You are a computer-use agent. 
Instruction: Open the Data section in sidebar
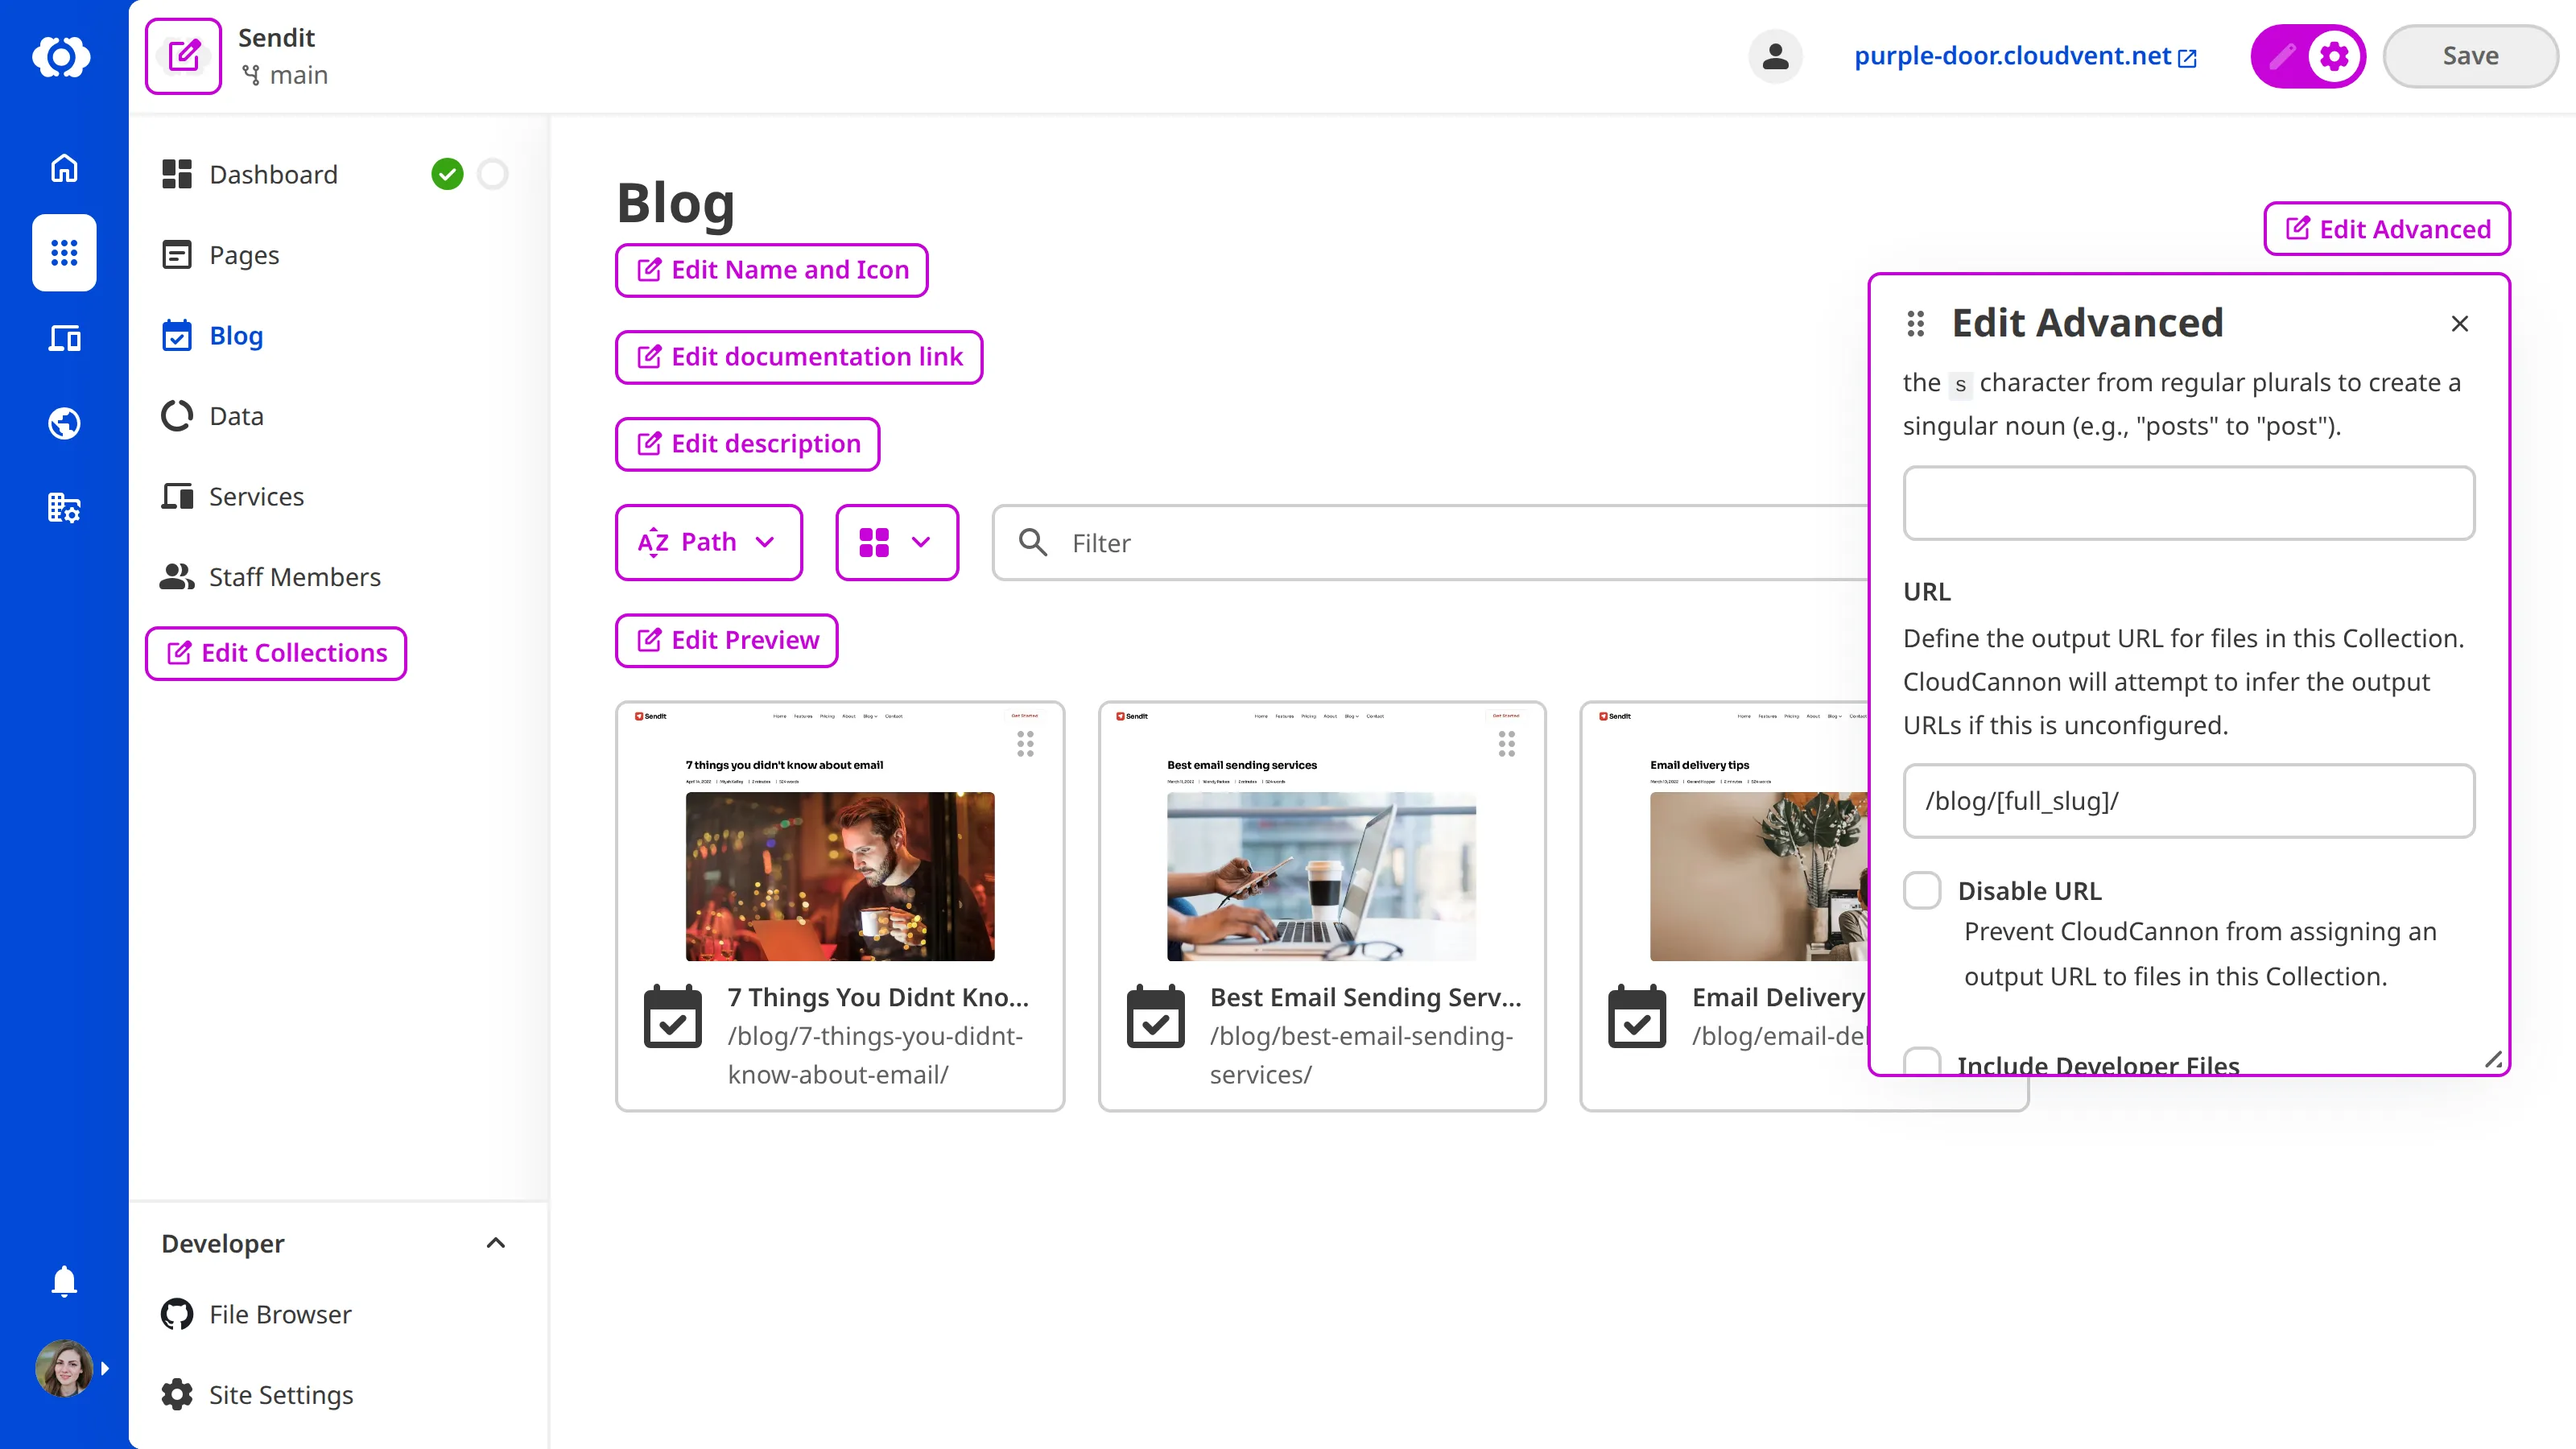point(236,416)
